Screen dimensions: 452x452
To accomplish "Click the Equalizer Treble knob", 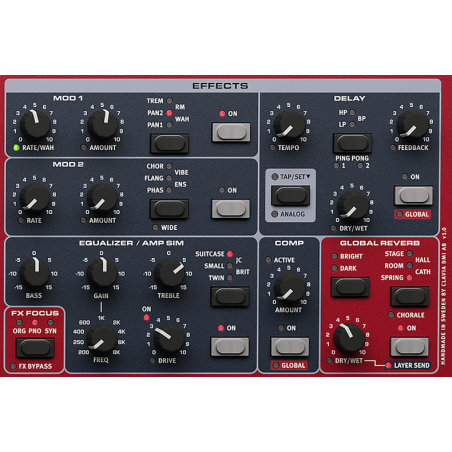I will (169, 273).
